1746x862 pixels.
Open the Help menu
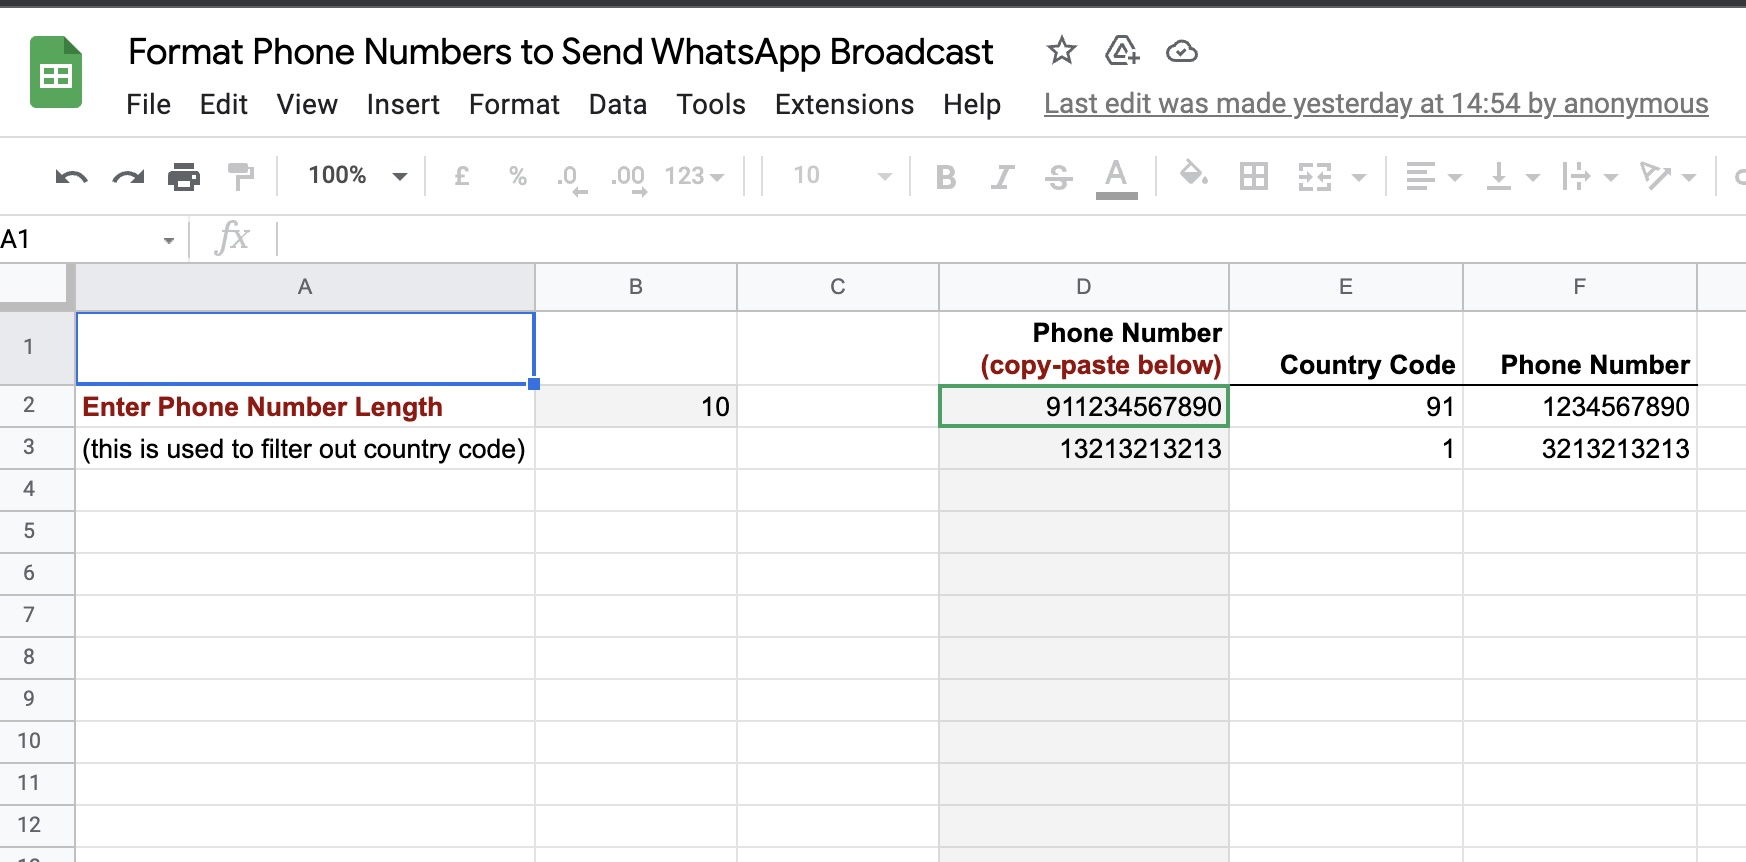[x=972, y=104]
